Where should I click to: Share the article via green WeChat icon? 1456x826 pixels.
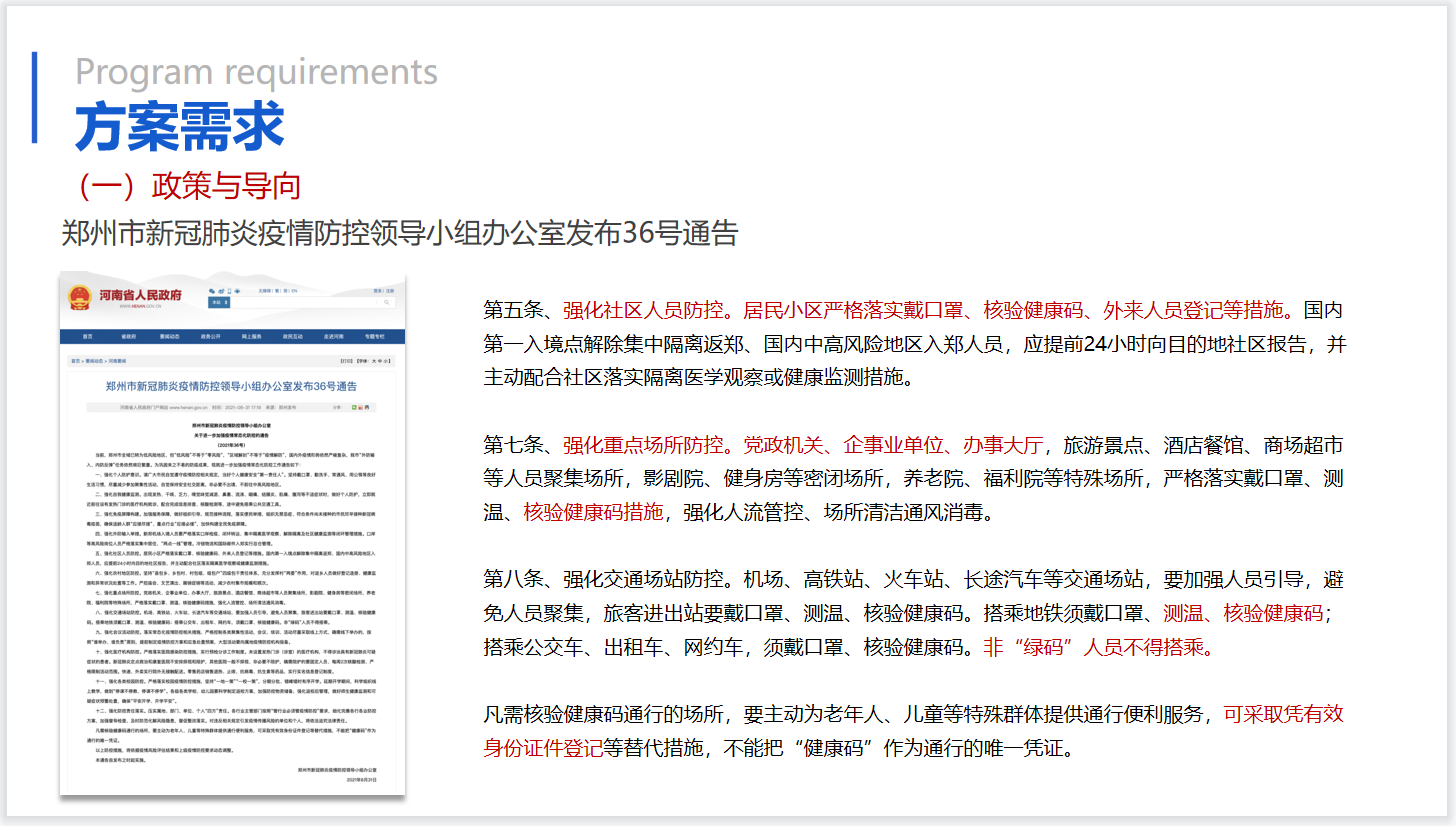click(x=354, y=407)
